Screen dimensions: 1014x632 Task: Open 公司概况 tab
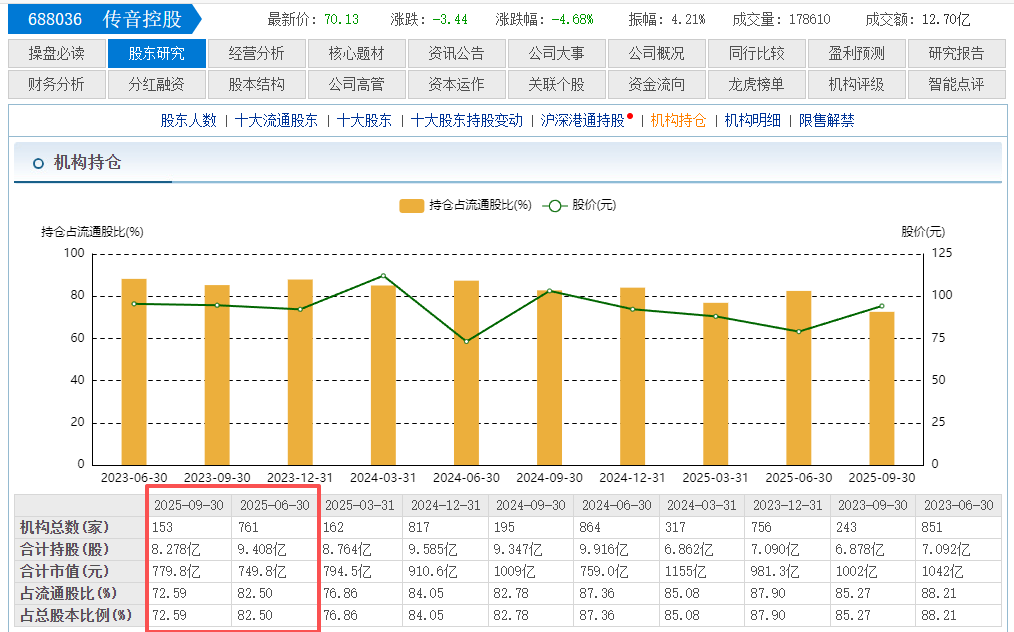click(656, 54)
